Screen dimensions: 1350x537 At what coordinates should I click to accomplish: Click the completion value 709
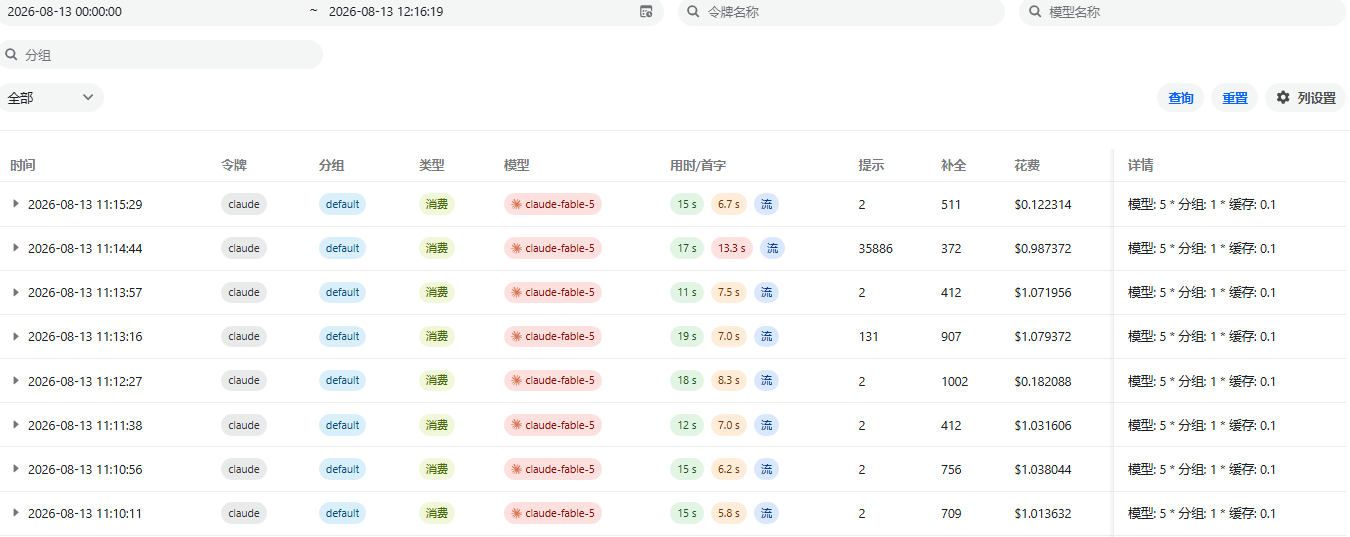coord(951,513)
